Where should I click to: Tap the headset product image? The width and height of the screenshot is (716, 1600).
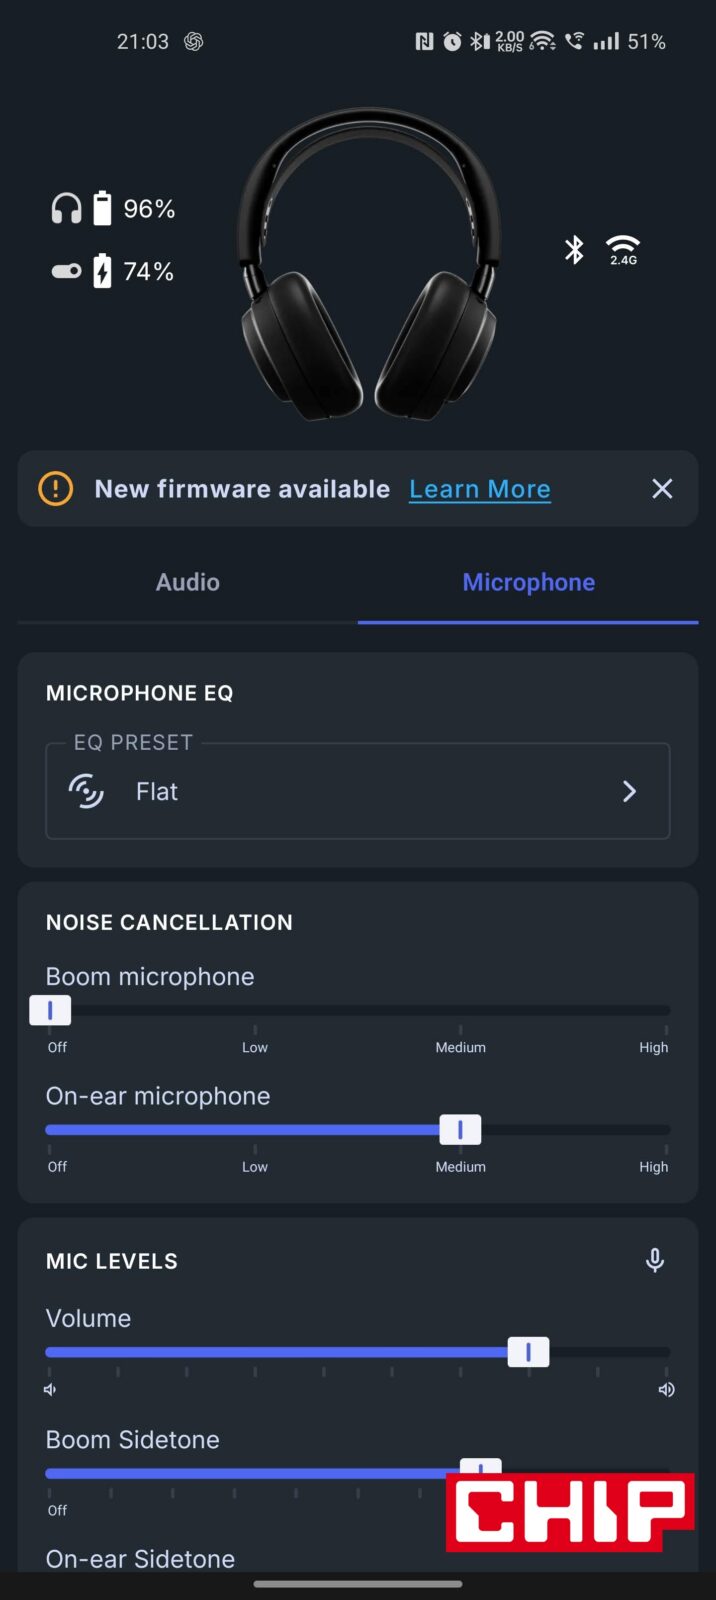click(368, 265)
